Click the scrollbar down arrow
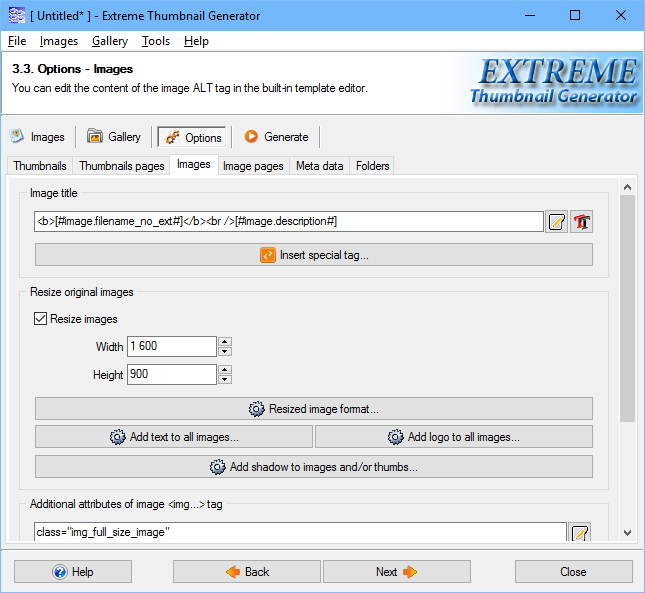Viewport: 645px width, 593px height. (627, 533)
